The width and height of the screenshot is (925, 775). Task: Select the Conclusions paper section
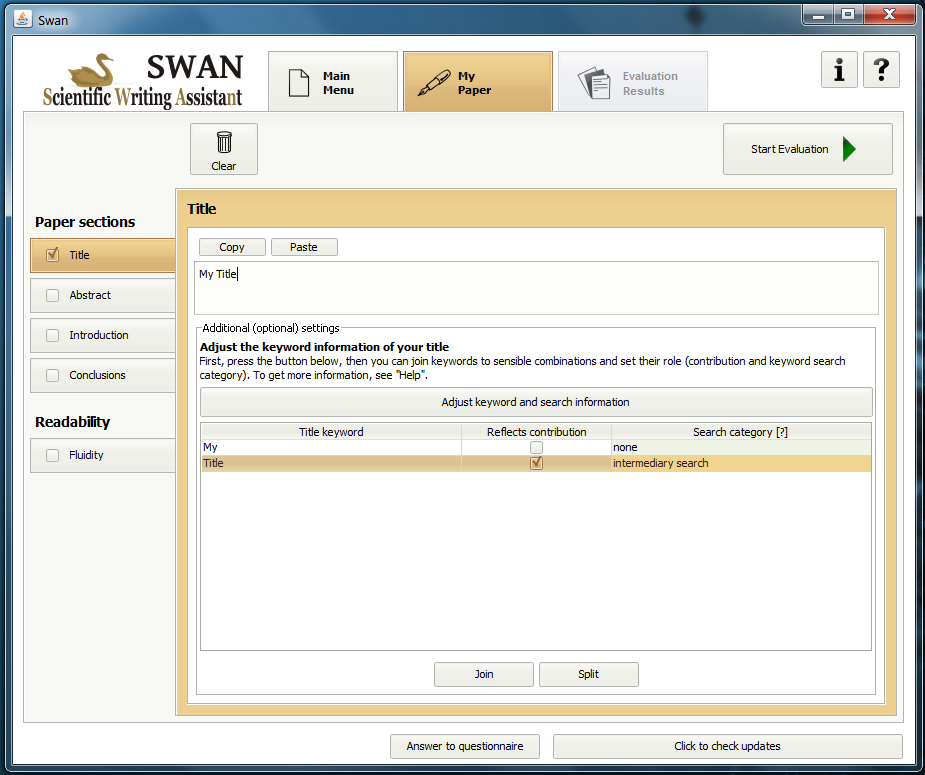coord(103,375)
